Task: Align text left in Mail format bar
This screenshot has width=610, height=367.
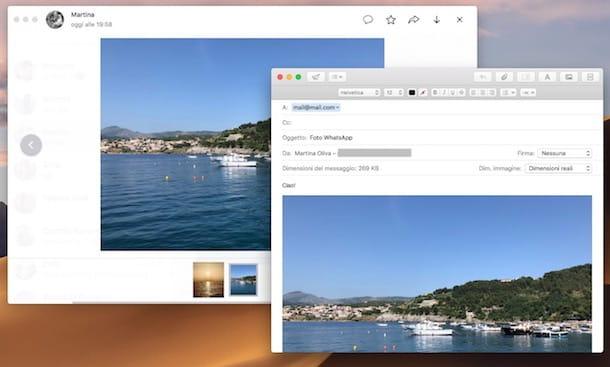Action: [x=474, y=92]
